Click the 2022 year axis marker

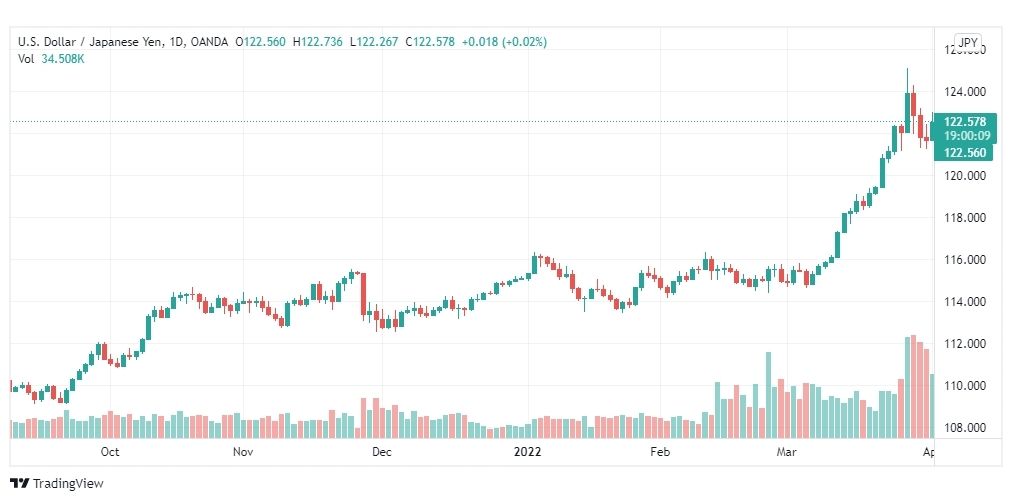pyautogui.click(x=527, y=451)
